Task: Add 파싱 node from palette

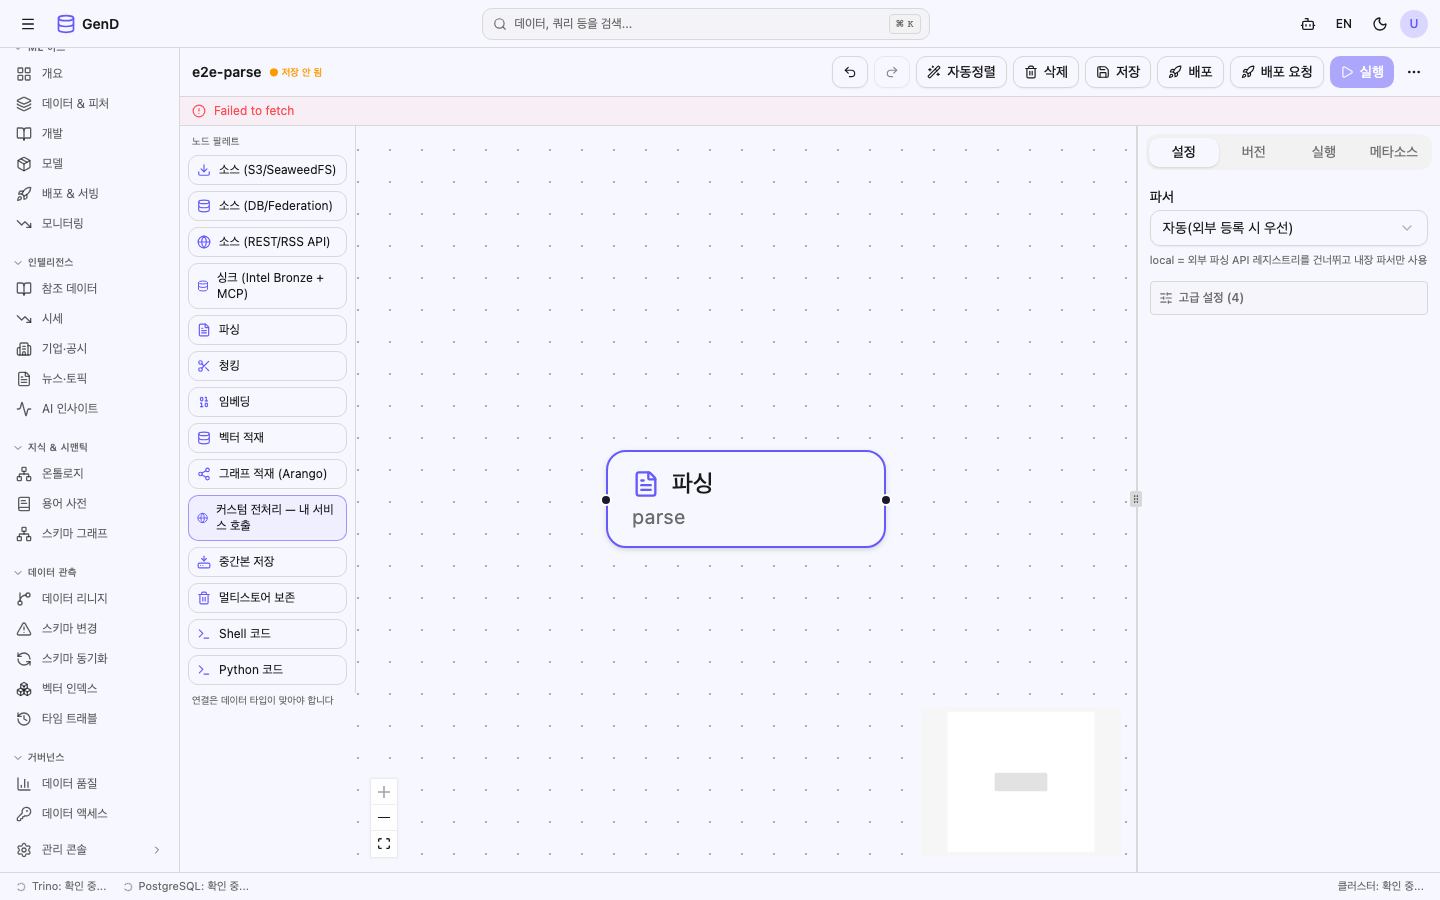Action: pyautogui.click(x=267, y=330)
